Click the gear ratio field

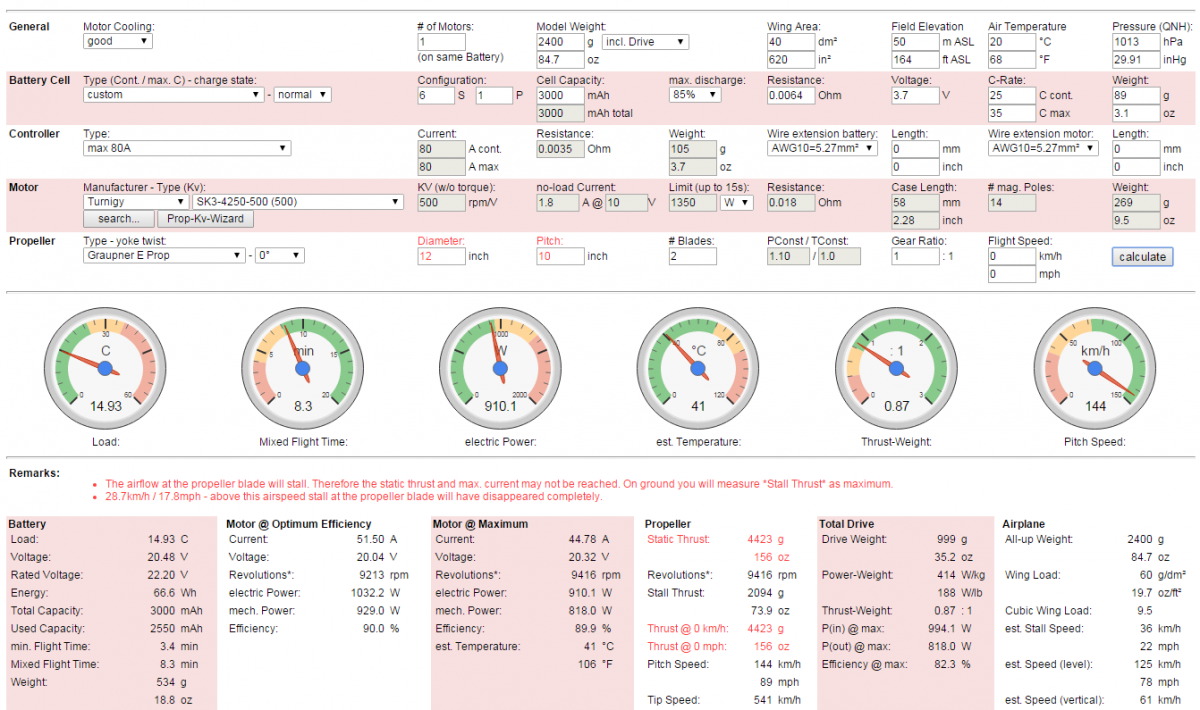[915, 256]
